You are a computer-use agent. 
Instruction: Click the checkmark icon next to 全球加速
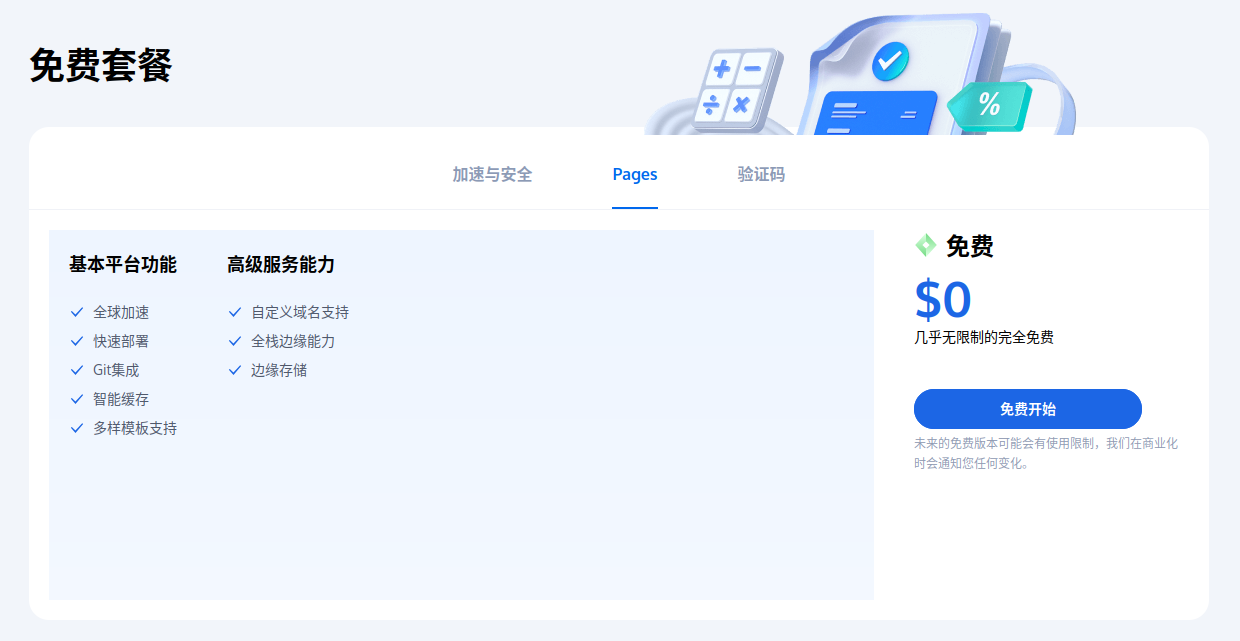click(77, 313)
